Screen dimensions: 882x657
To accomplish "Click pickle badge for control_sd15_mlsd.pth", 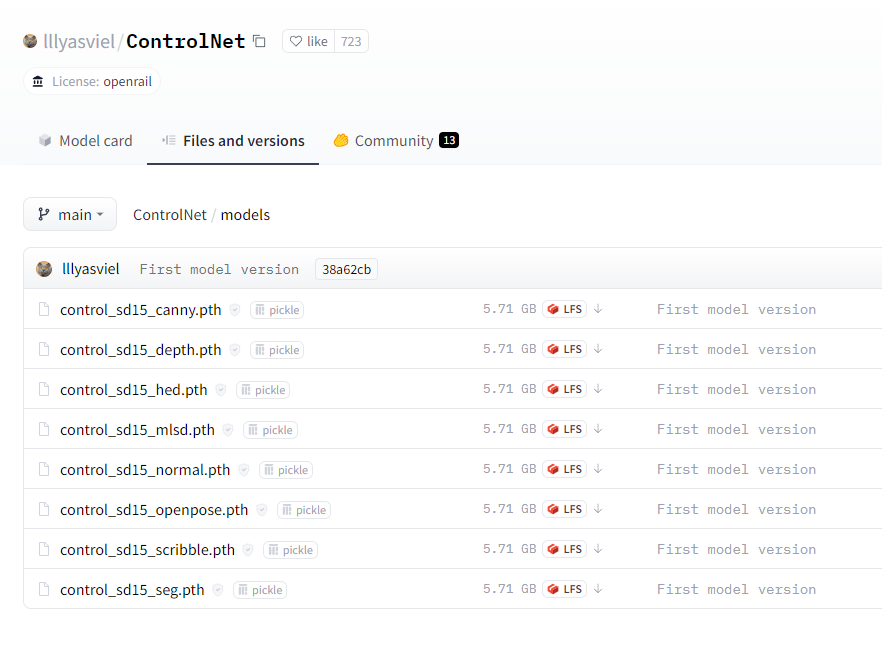I will point(270,430).
